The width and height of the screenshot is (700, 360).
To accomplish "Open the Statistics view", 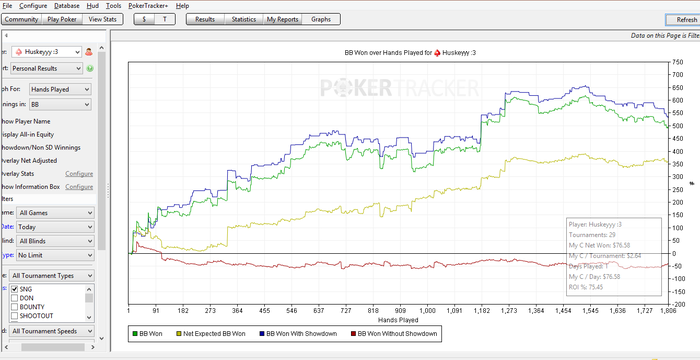I will click(244, 19).
